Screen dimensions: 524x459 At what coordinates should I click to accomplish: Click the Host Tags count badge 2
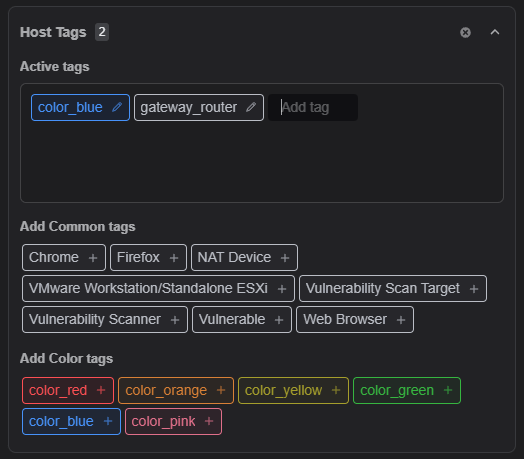coord(102,32)
